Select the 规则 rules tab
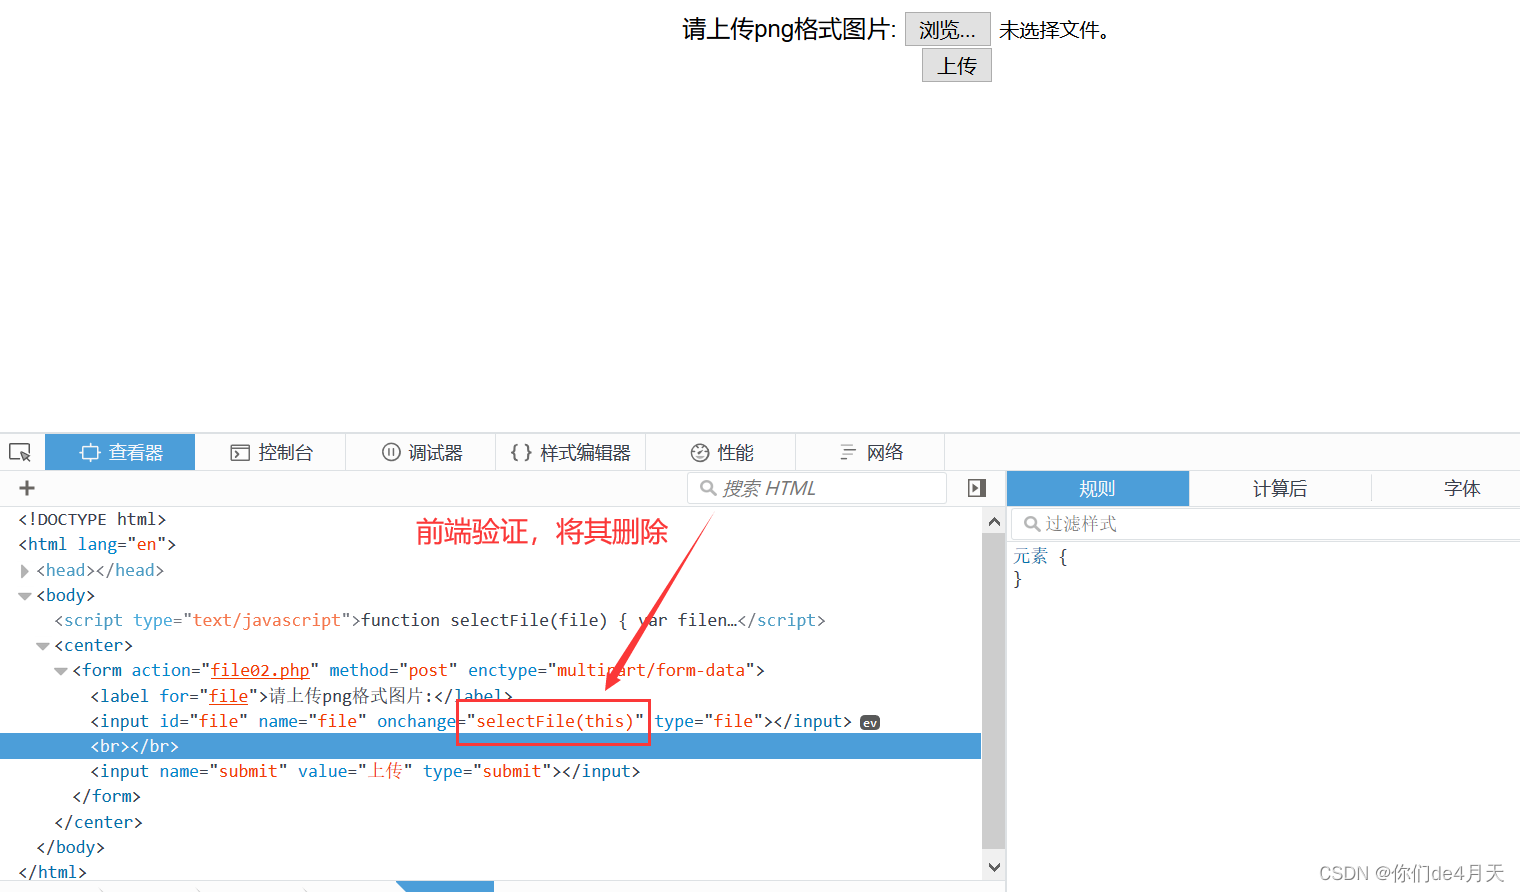 pyautogui.click(x=1097, y=489)
